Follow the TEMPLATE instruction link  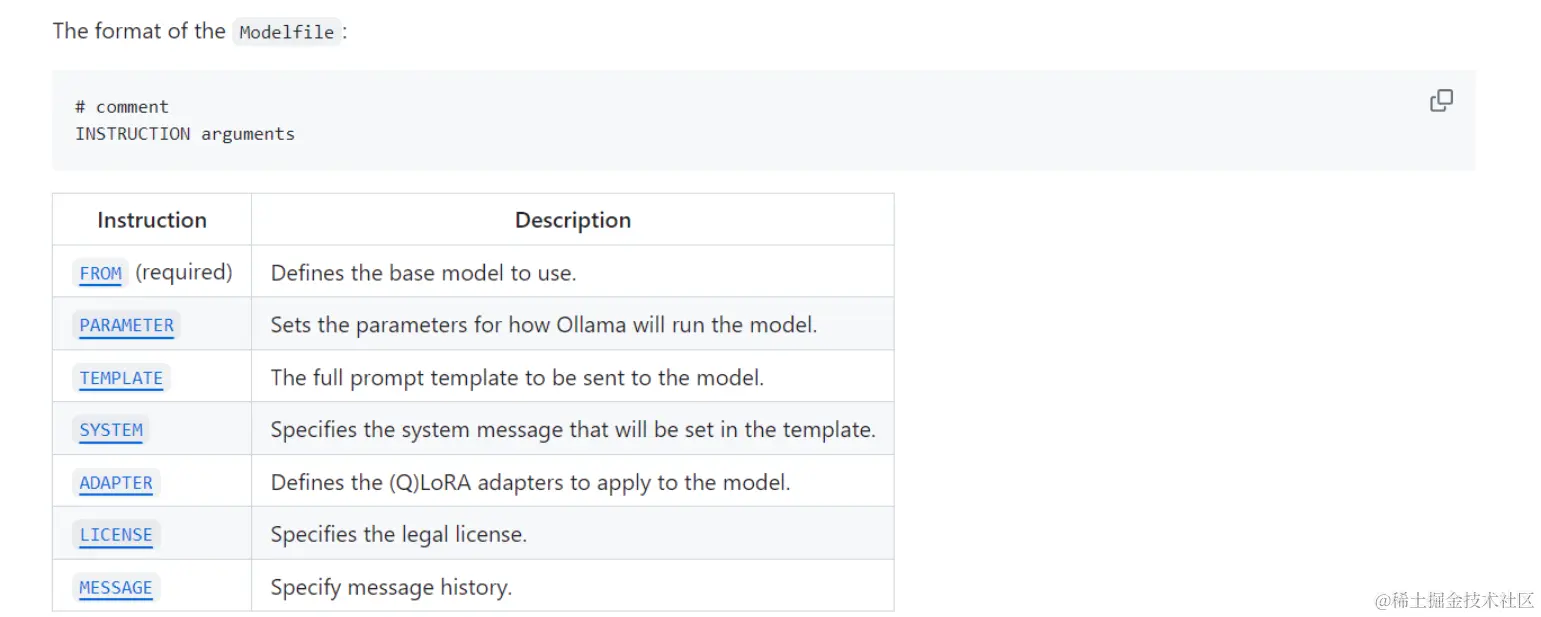(x=121, y=378)
